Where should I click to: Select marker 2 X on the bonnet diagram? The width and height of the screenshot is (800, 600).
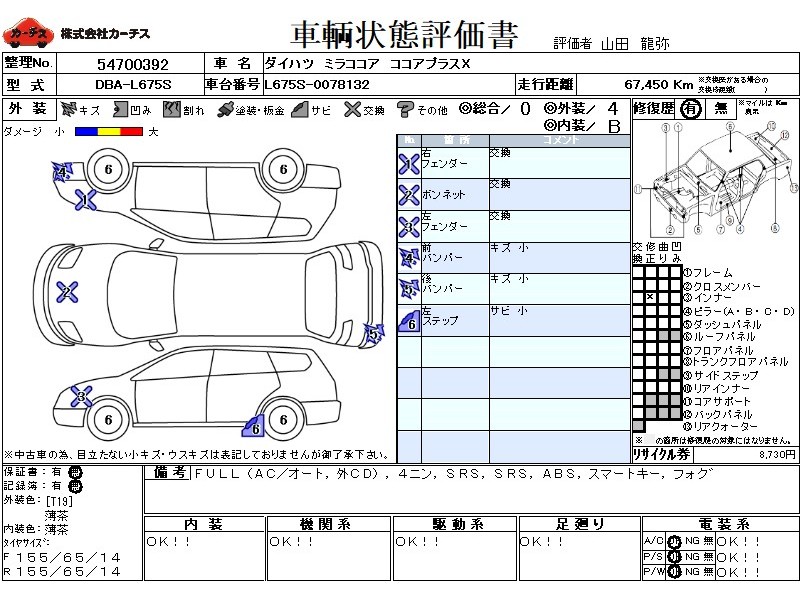[67, 292]
